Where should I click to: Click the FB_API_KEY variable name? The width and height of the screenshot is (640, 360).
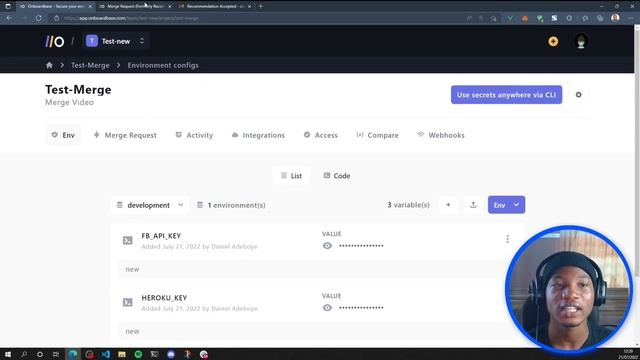point(161,236)
